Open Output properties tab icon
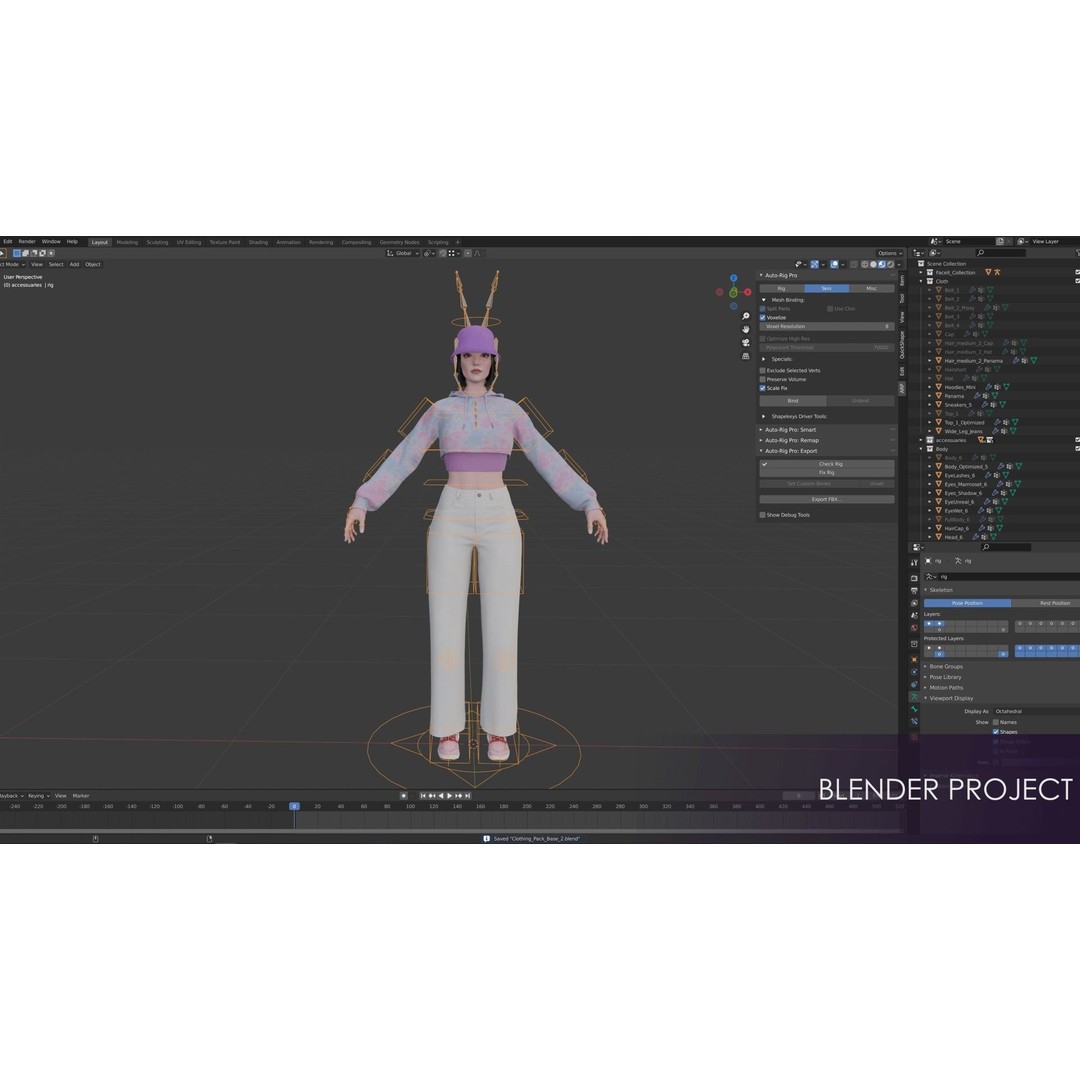 click(914, 590)
